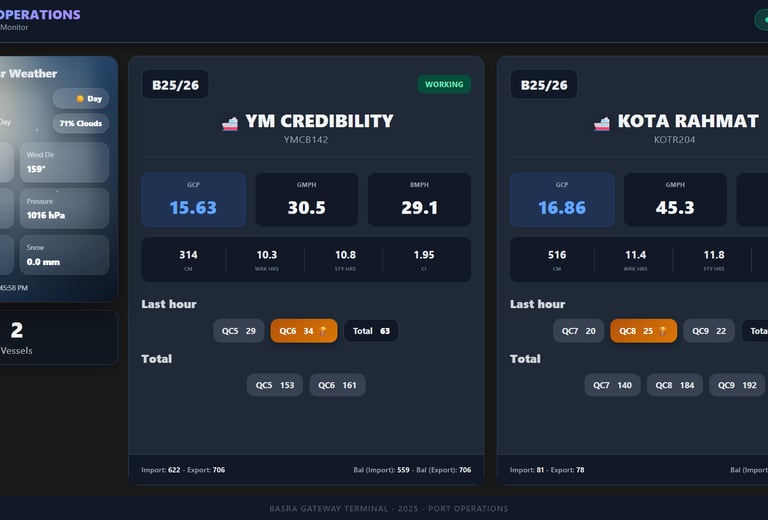Click the KOTA RAHMAT vessel name
The image size is (768, 520).
pos(688,121)
